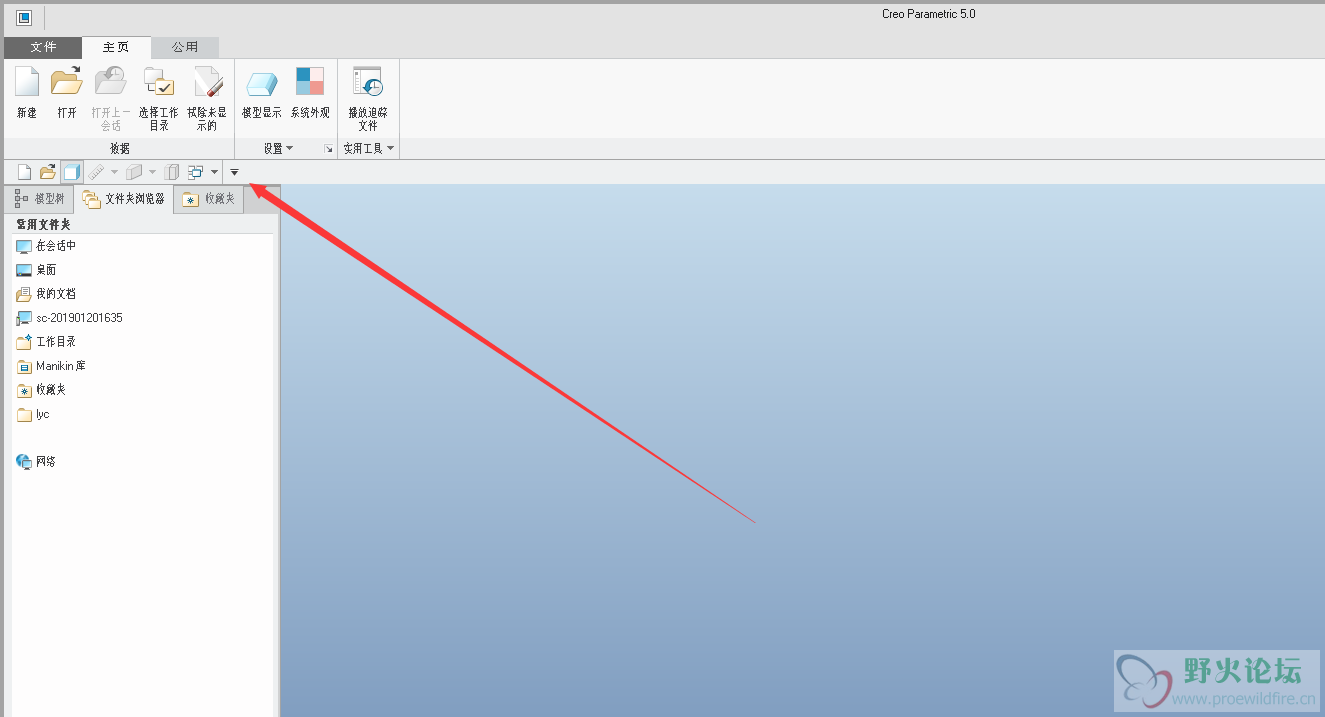Switch to 模型树 (Model Tree) tab

click(40, 199)
